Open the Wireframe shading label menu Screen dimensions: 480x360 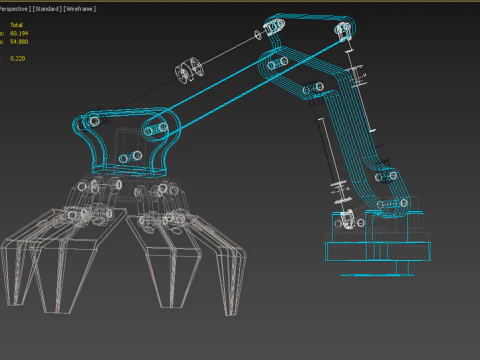pos(80,9)
